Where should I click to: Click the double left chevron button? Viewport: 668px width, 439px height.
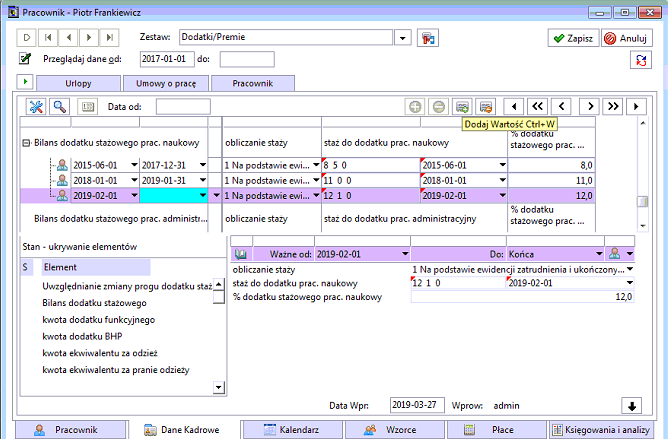538,107
